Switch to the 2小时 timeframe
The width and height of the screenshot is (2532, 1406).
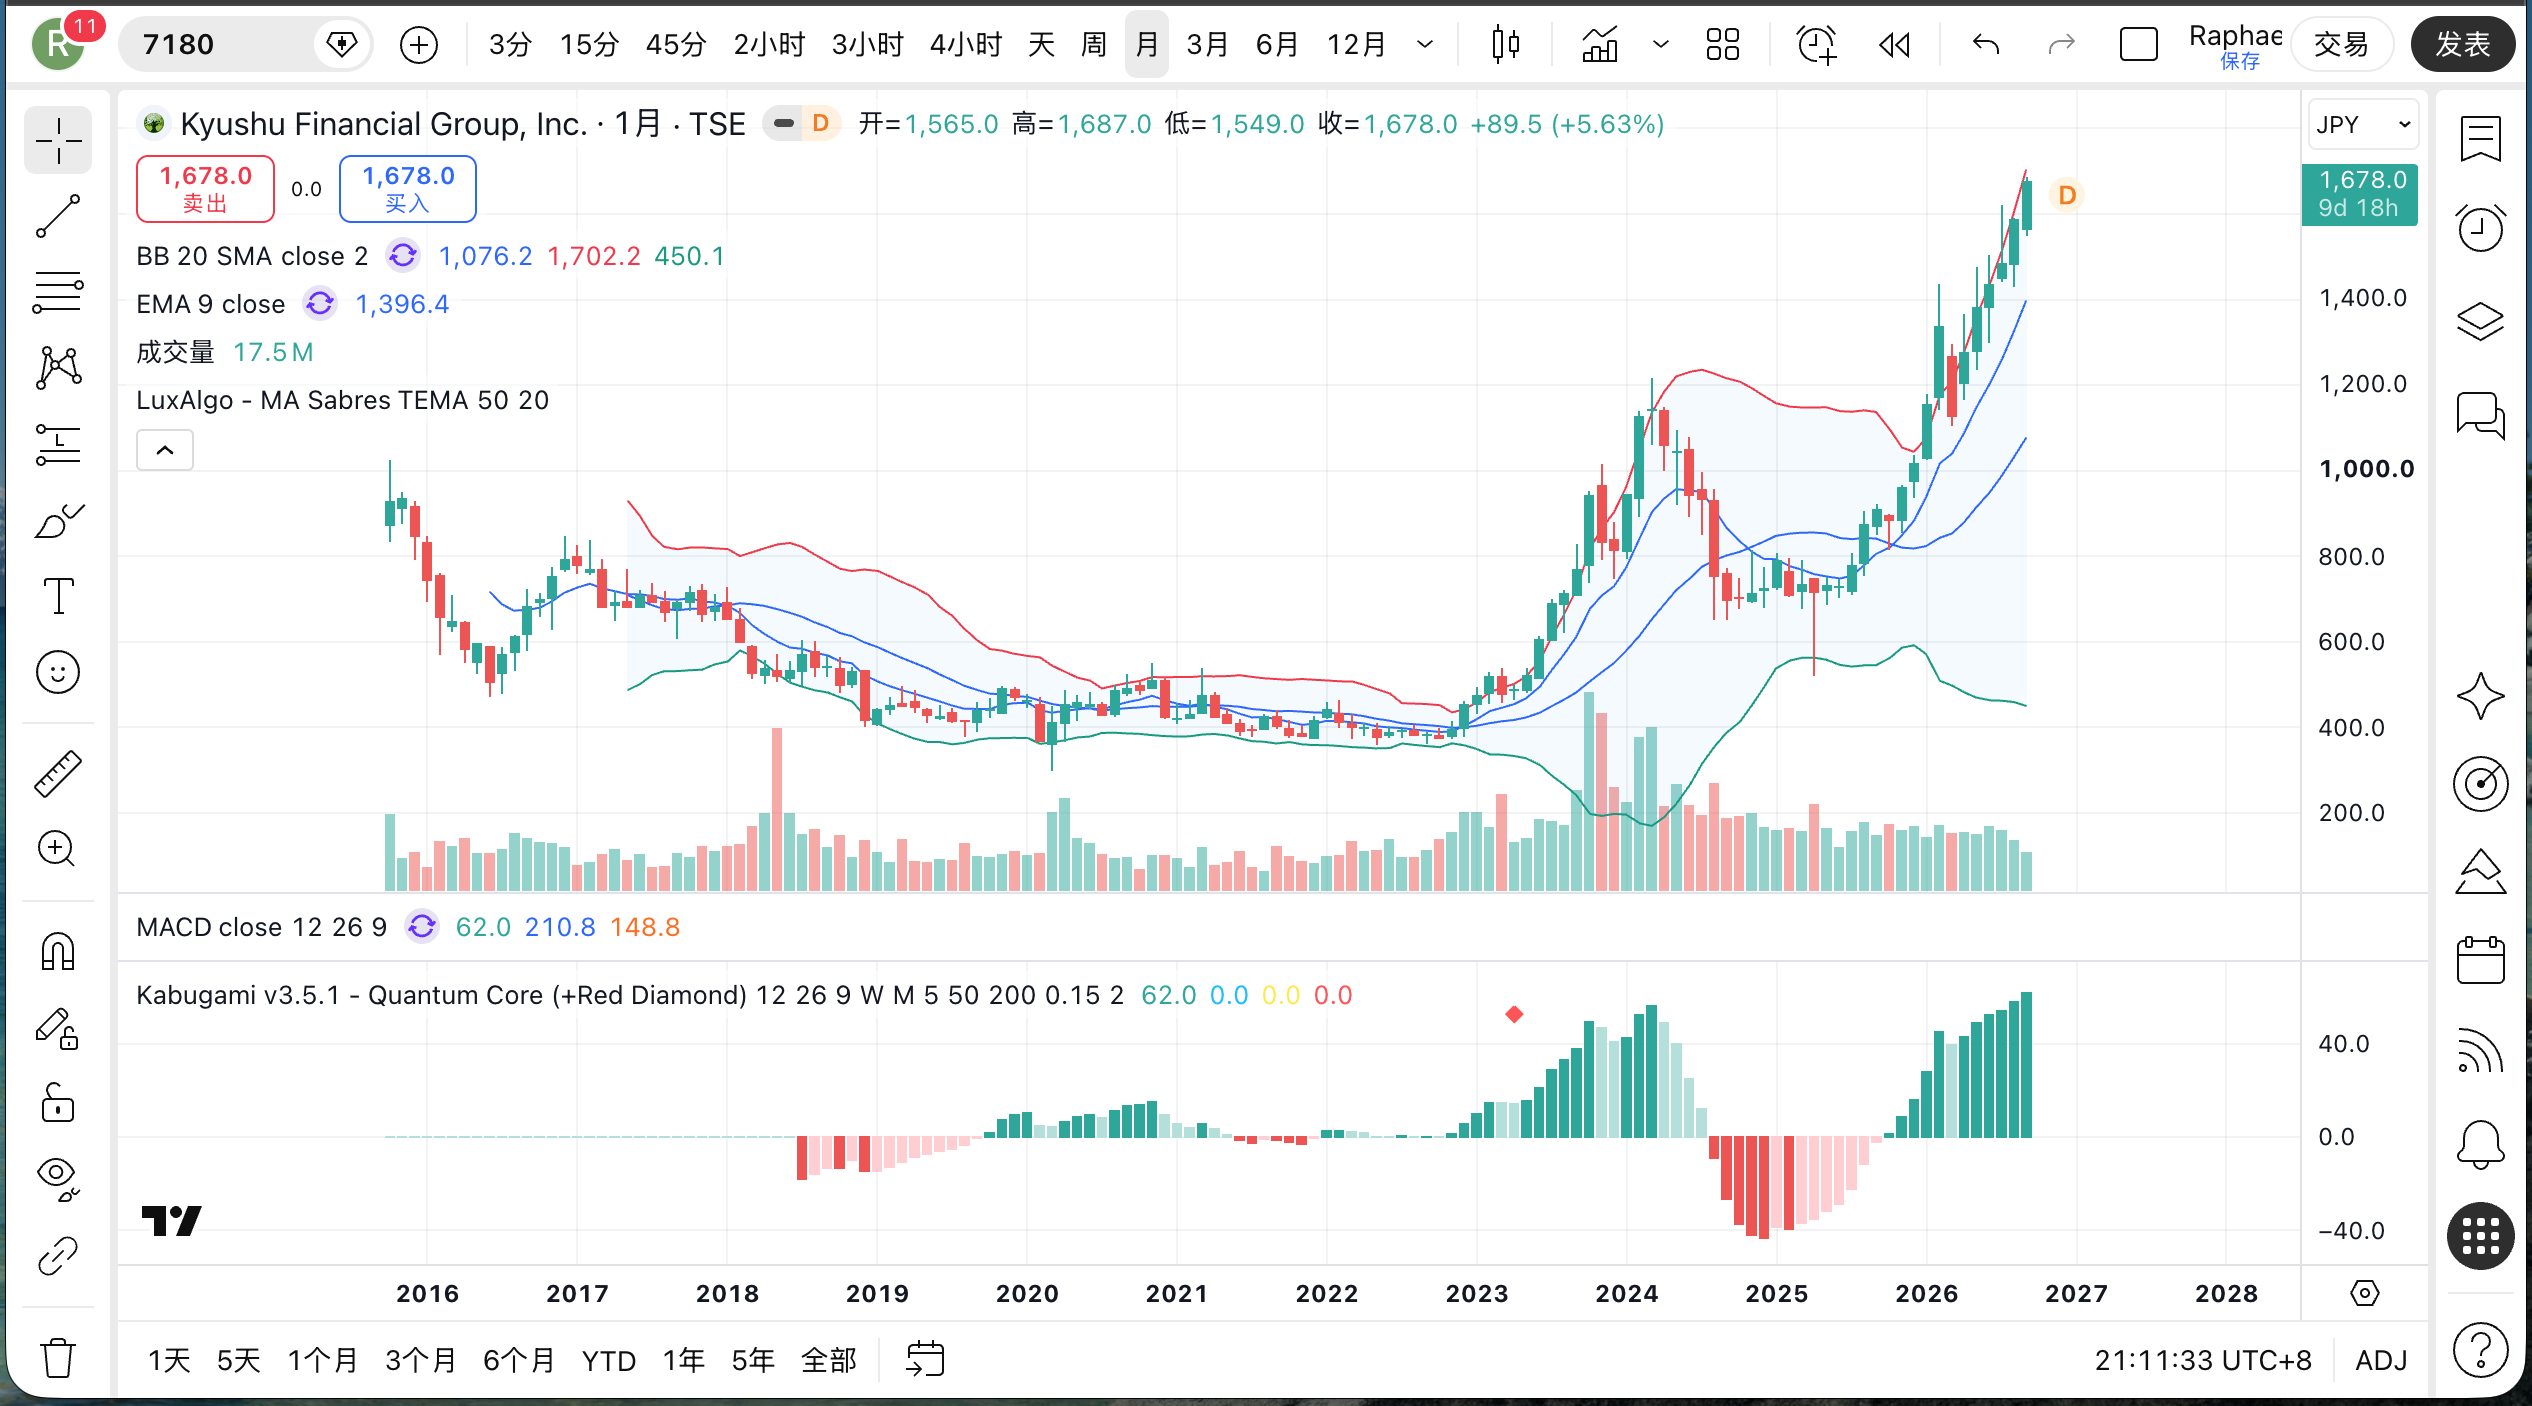pyautogui.click(x=770, y=45)
